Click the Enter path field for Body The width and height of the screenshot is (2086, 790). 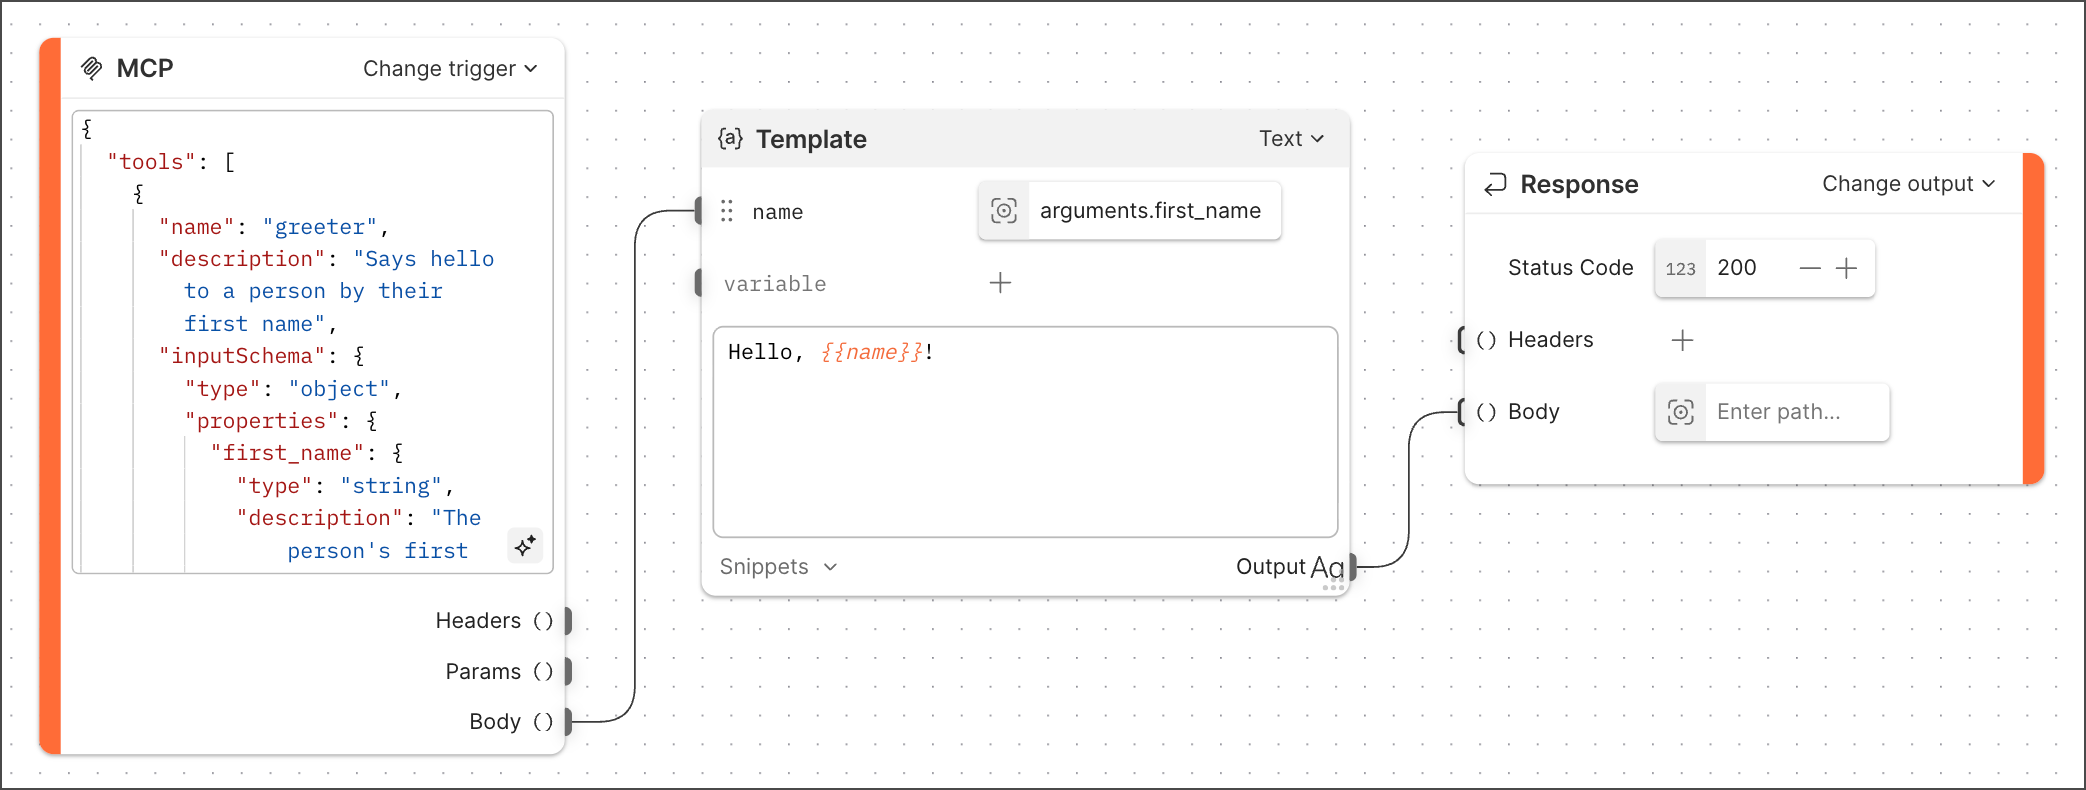[1796, 412]
